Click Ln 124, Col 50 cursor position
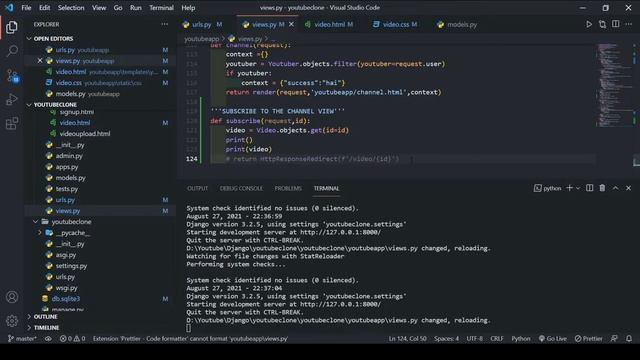Screen dimensions: 640x360 click(x=407, y=338)
